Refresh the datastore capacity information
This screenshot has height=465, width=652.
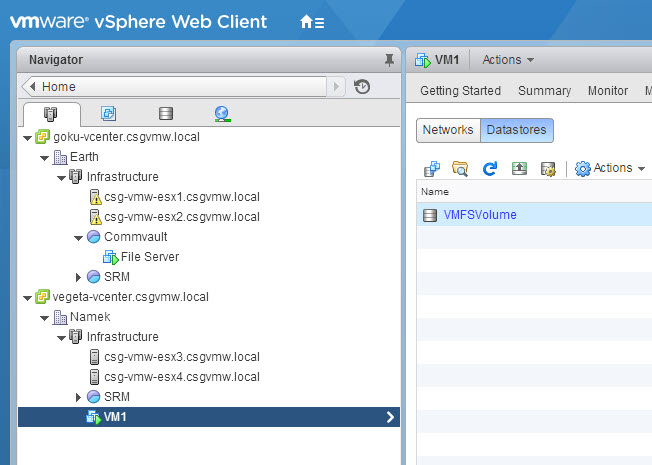pos(489,168)
